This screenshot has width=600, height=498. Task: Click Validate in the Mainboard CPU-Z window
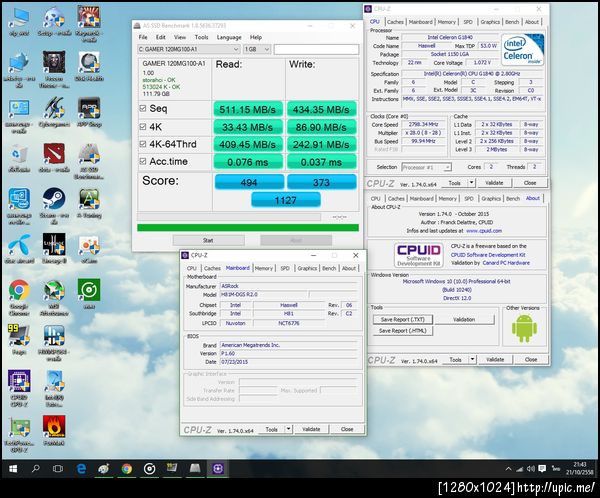tap(311, 429)
